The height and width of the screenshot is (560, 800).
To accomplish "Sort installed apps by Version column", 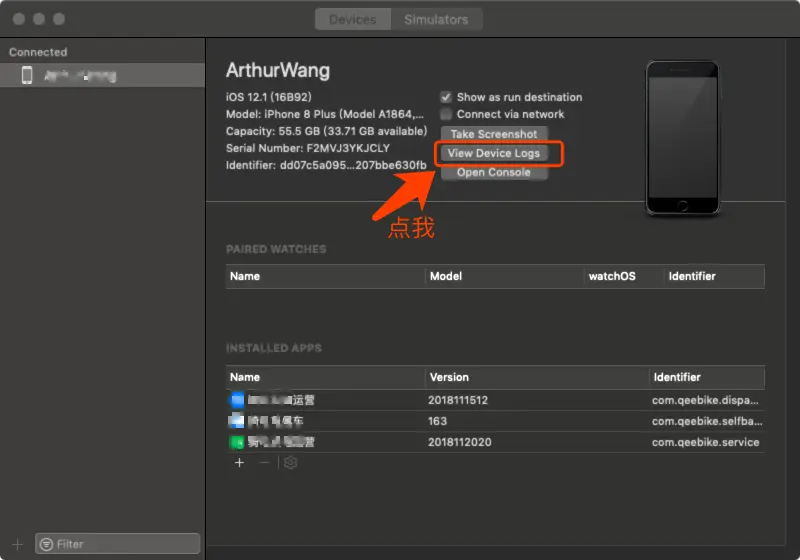I will point(537,377).
